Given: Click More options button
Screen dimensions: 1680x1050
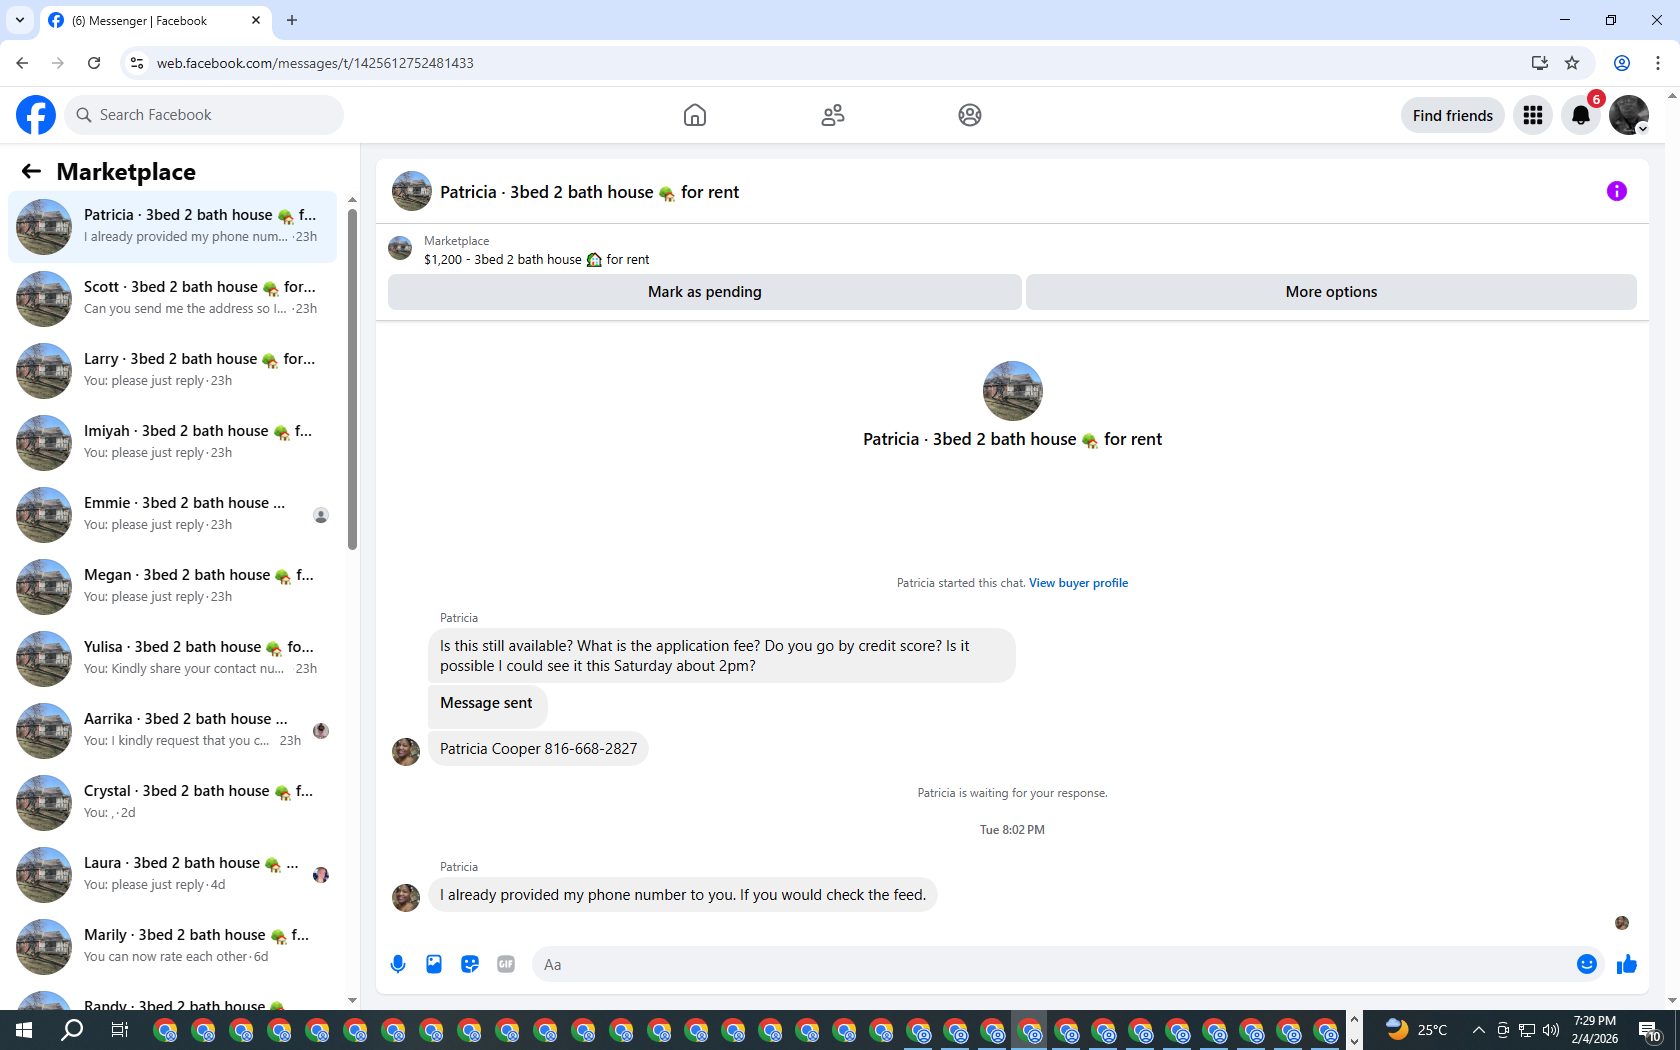Looking at the screenshot, I should pyautogui.click(x=1331, y=292).
